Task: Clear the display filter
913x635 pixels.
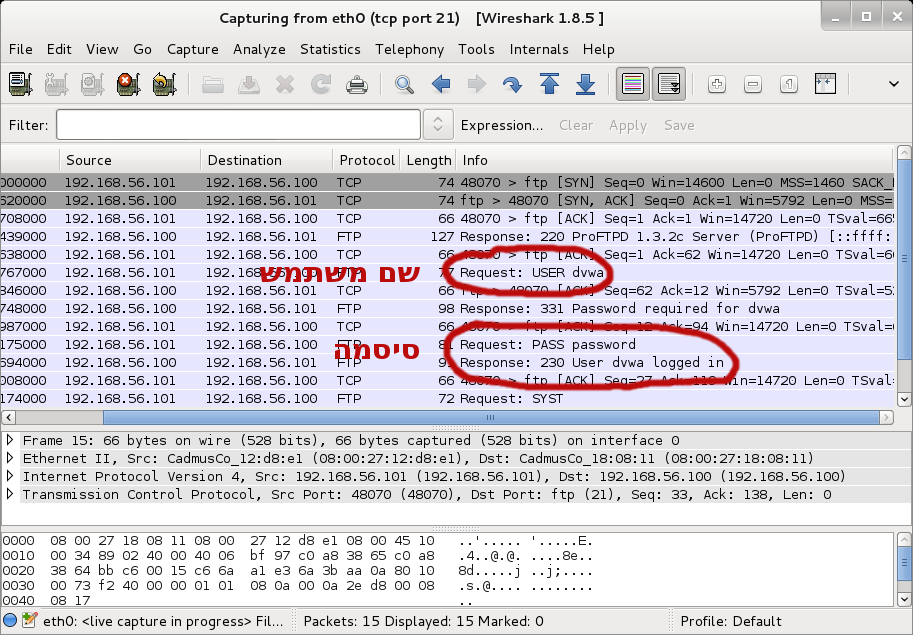Action: click(576, 125)
